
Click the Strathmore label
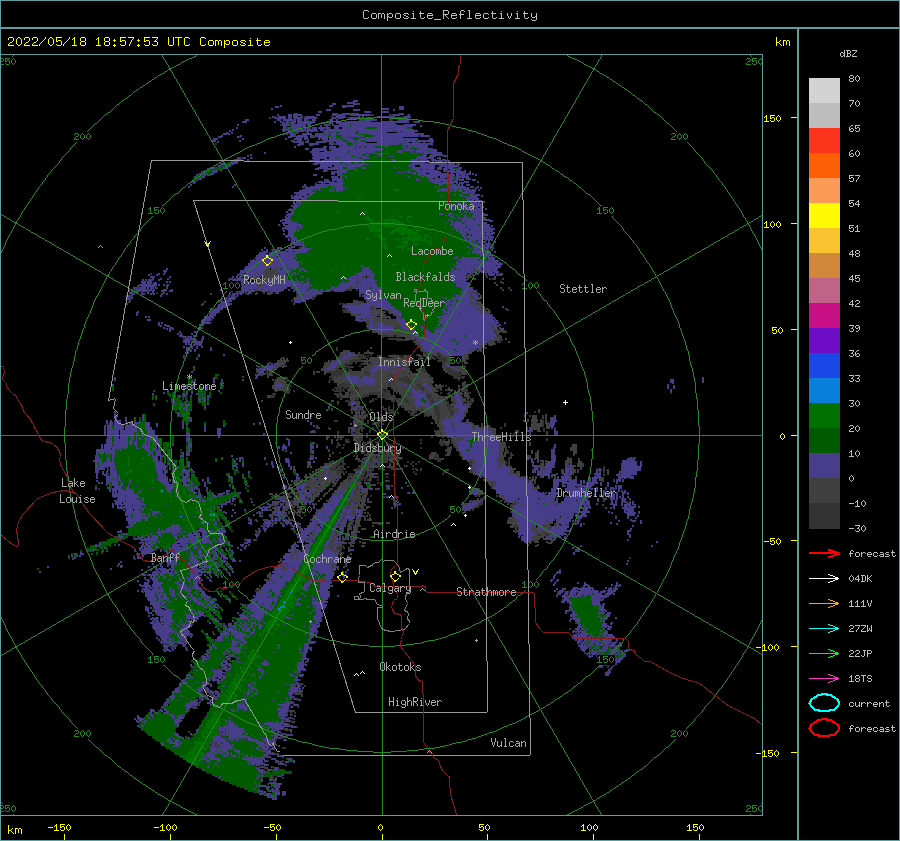pos(486,592)
